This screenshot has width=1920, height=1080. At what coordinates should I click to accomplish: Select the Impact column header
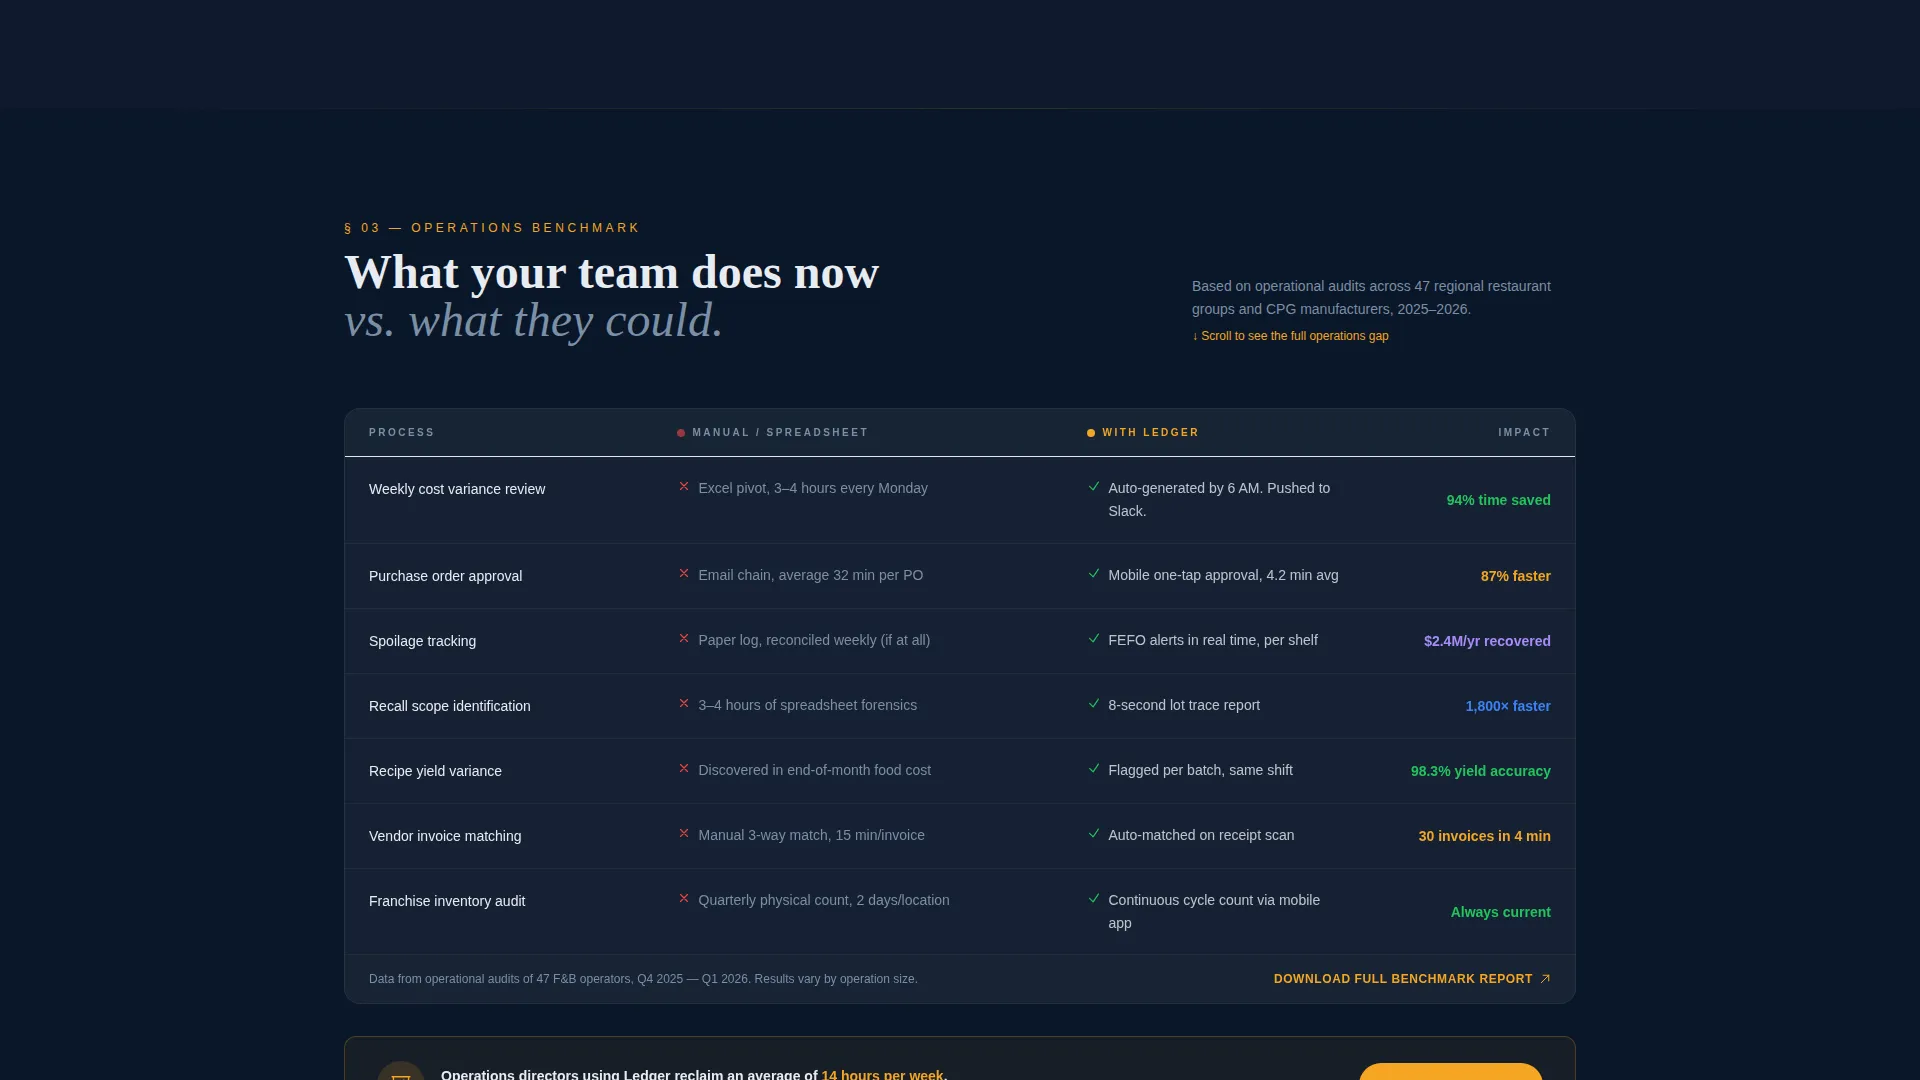1524,433
